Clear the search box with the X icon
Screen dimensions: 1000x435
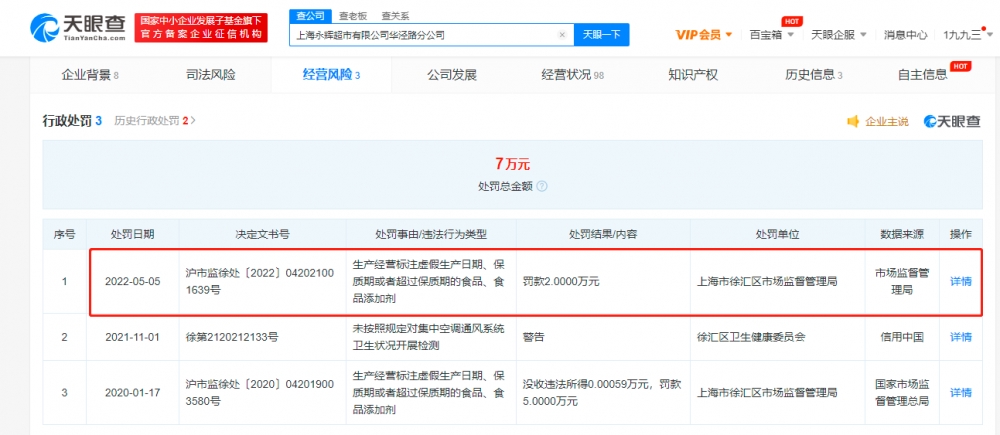(x=562, y=34)
